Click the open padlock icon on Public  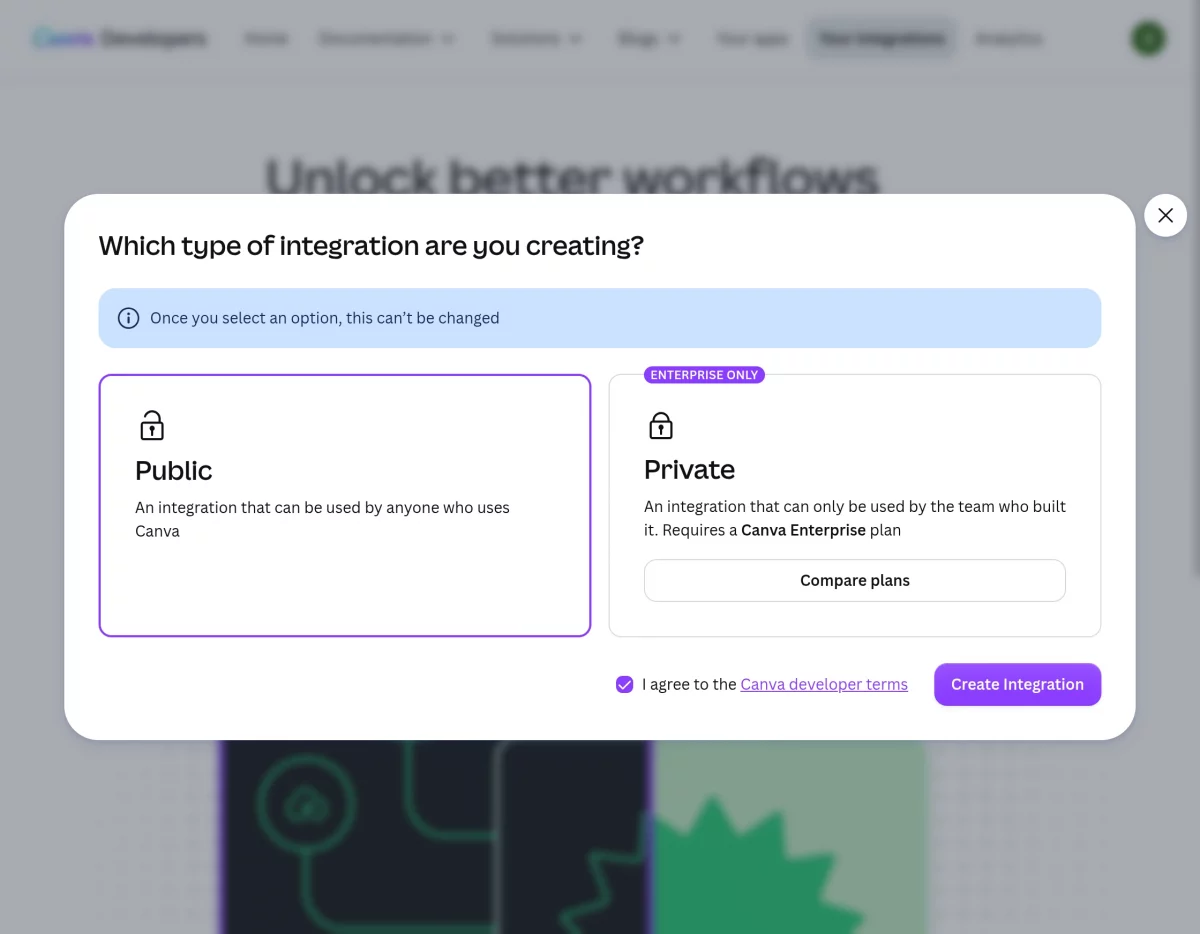pyautogui.click(x=151, y=425)
